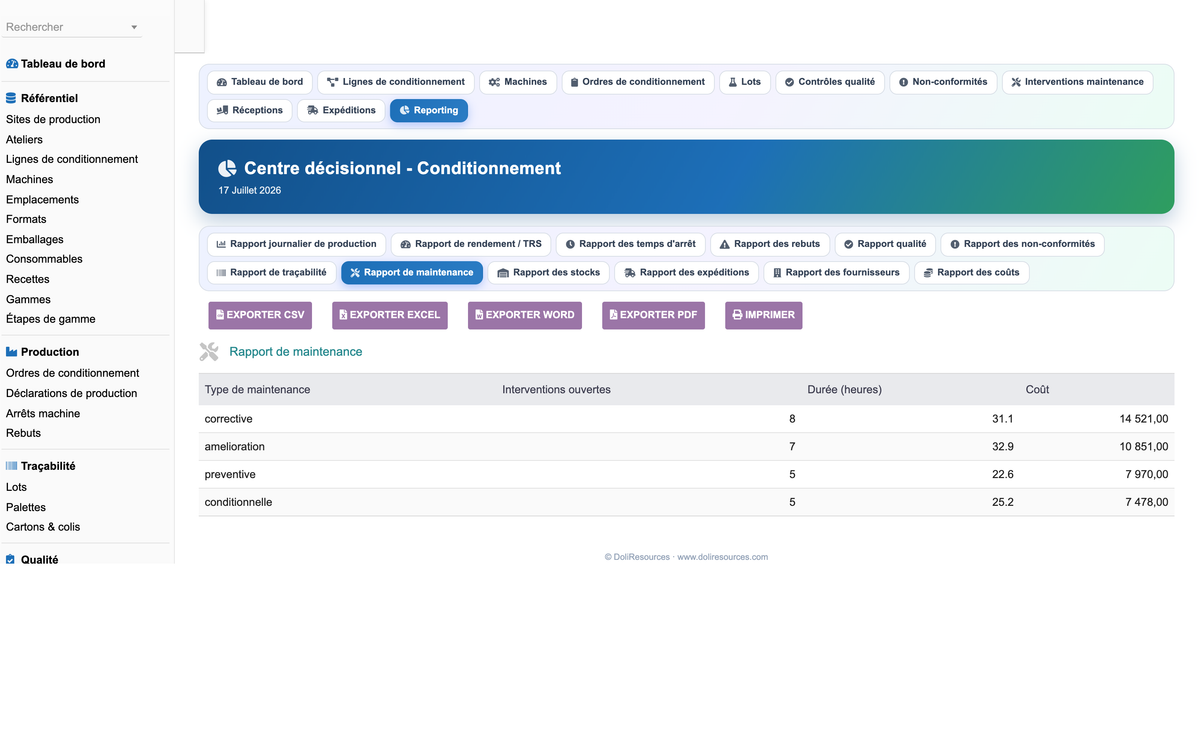Image resolution: width=1200 pixels, height=743 pixels.
Task: Open sidebar Ordres de conditionnement link
Action: (x=73, y=373)
